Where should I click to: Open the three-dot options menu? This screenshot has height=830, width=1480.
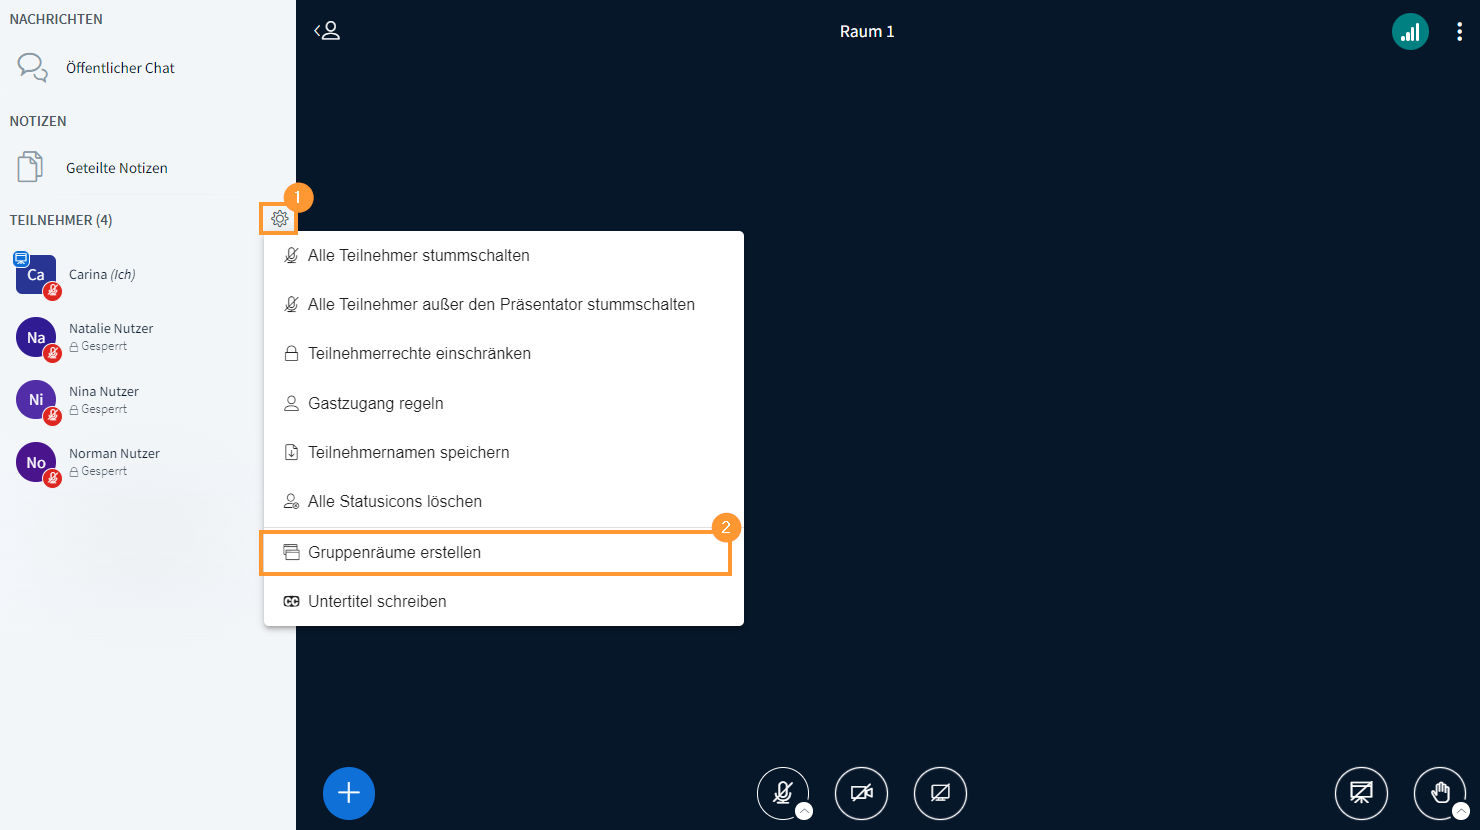tap(1459, 31)
